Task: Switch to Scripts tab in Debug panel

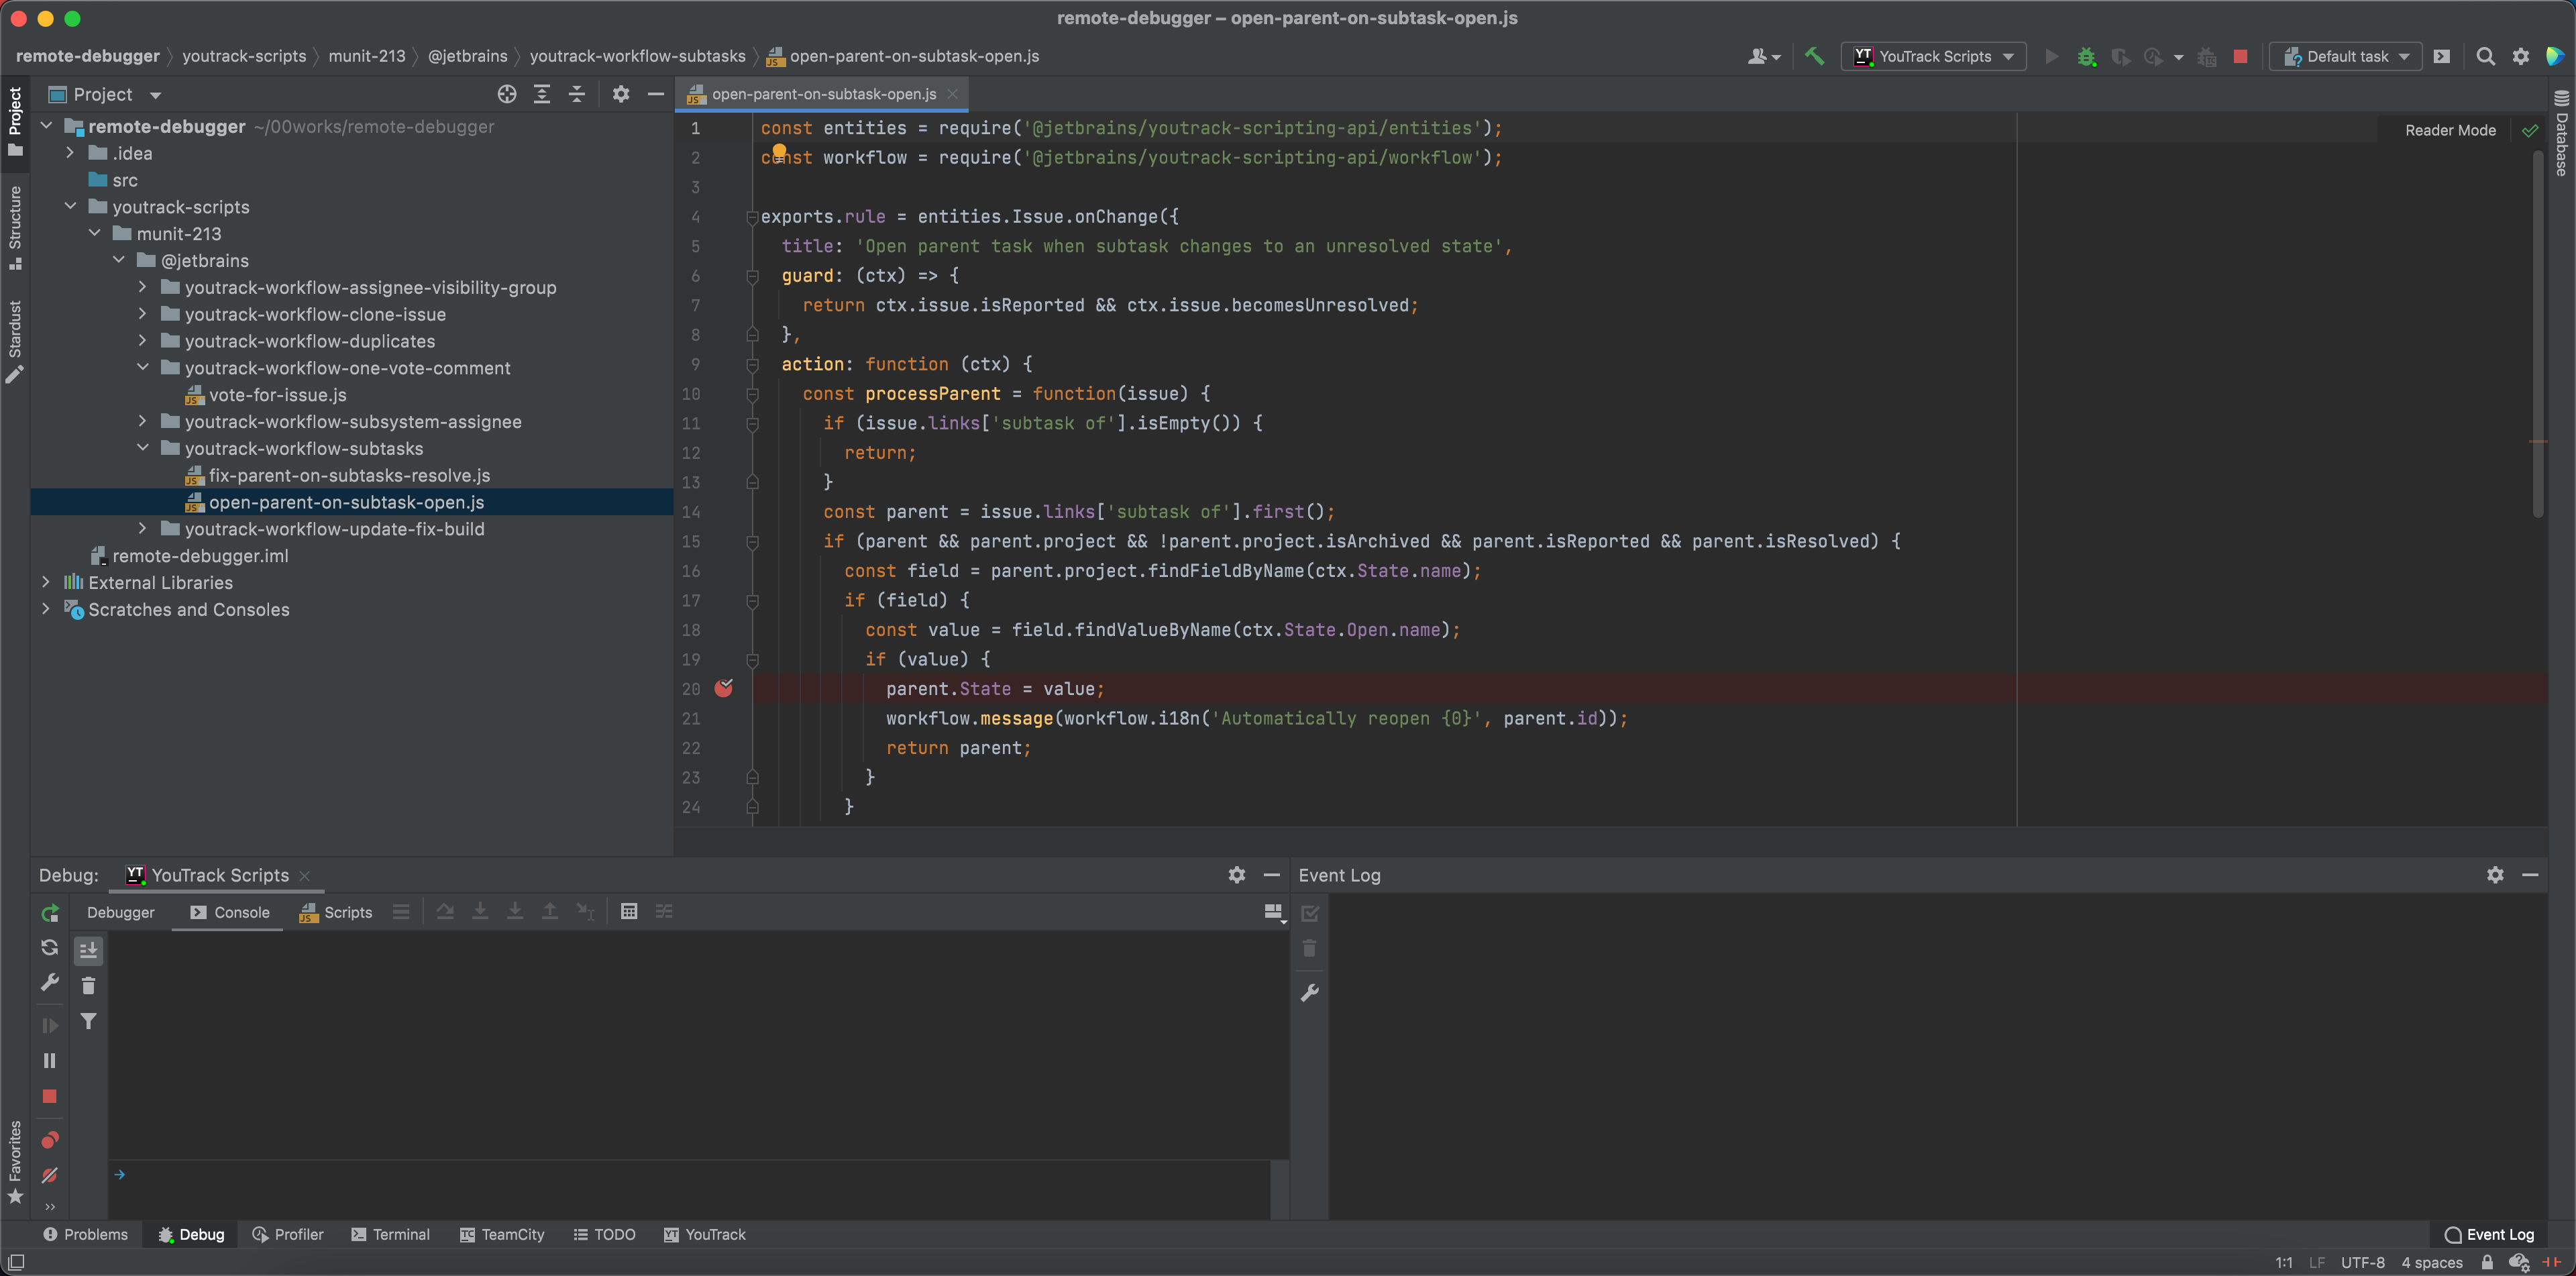Action: pos(336,912)
